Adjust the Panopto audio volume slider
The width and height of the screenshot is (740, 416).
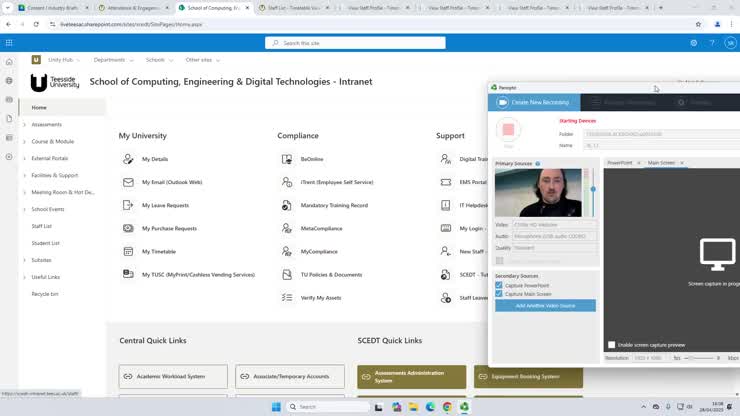593,189
